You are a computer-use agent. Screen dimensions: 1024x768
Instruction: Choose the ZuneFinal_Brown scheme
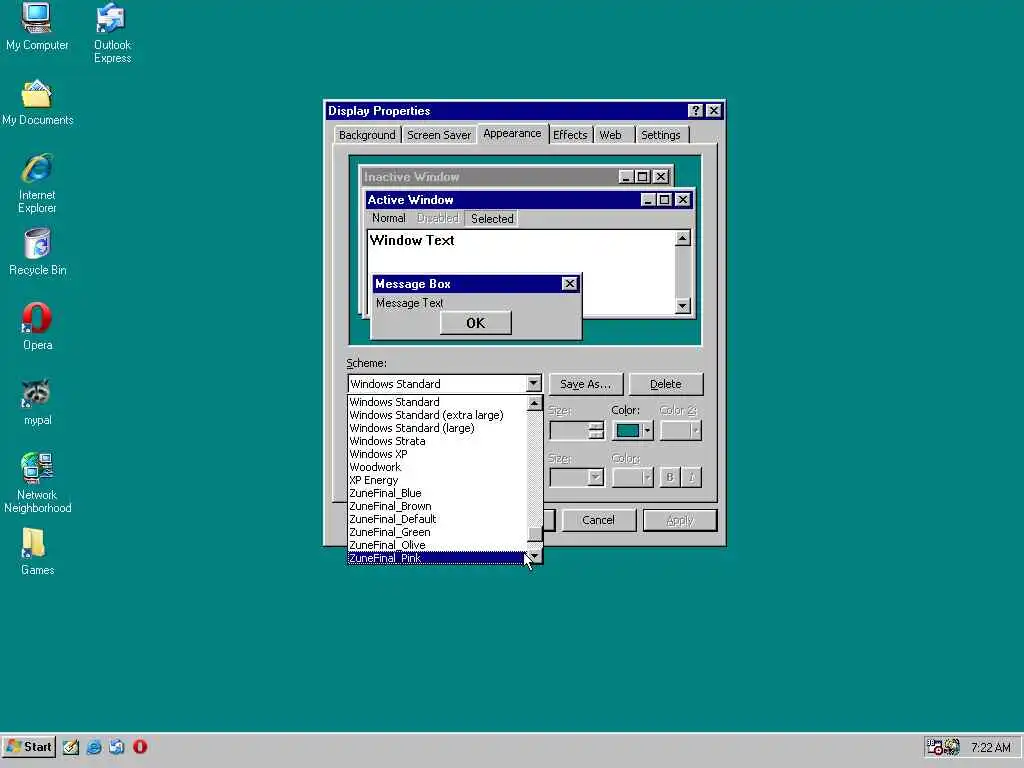click(438, 507)
